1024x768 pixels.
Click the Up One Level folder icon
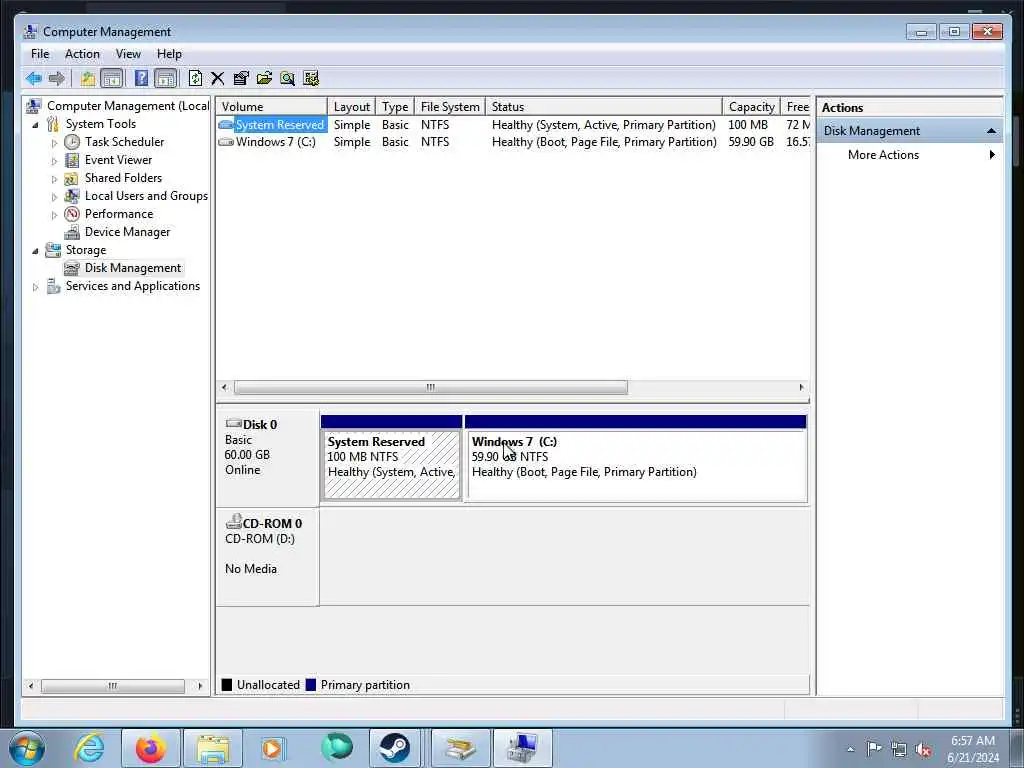[x=88, y=79]
